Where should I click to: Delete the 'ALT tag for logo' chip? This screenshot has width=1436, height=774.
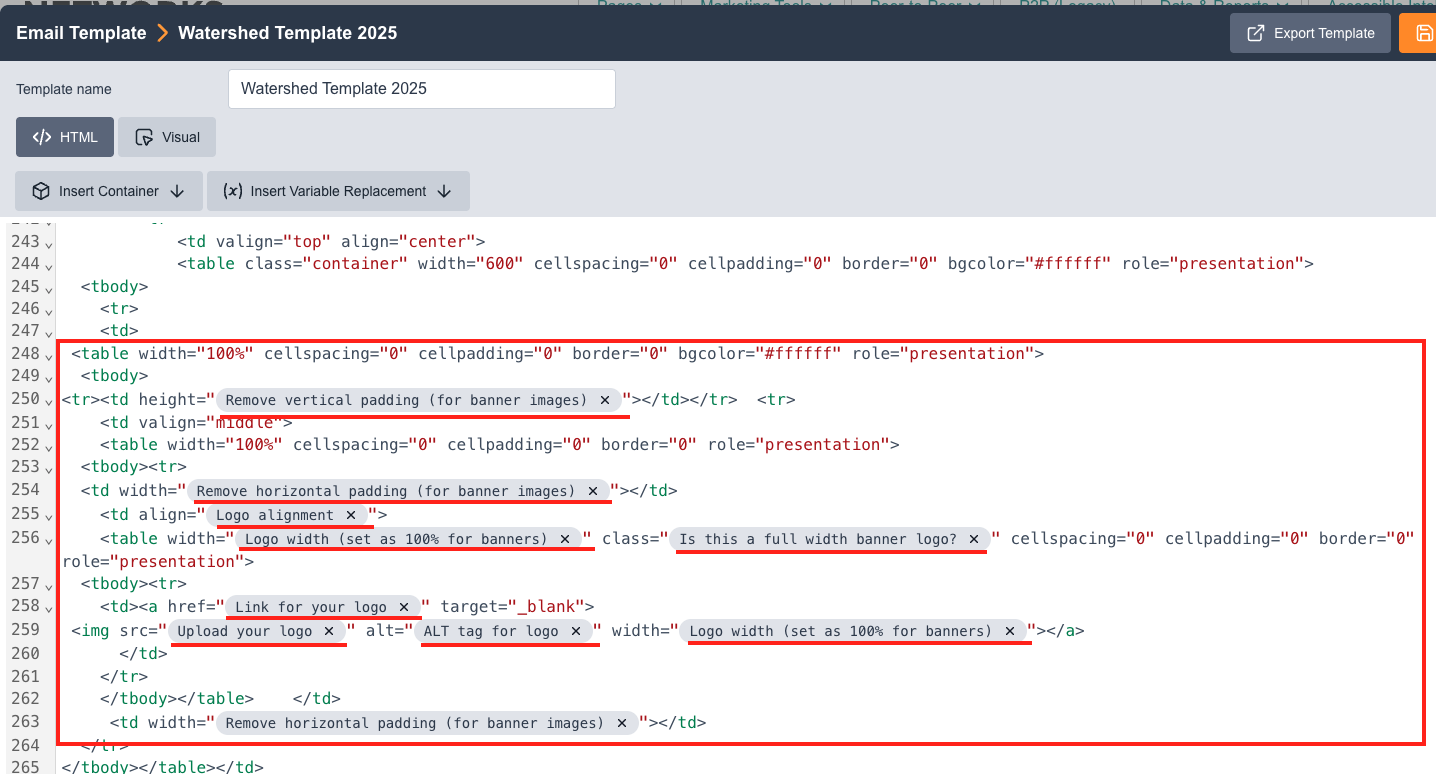(576, 631)
